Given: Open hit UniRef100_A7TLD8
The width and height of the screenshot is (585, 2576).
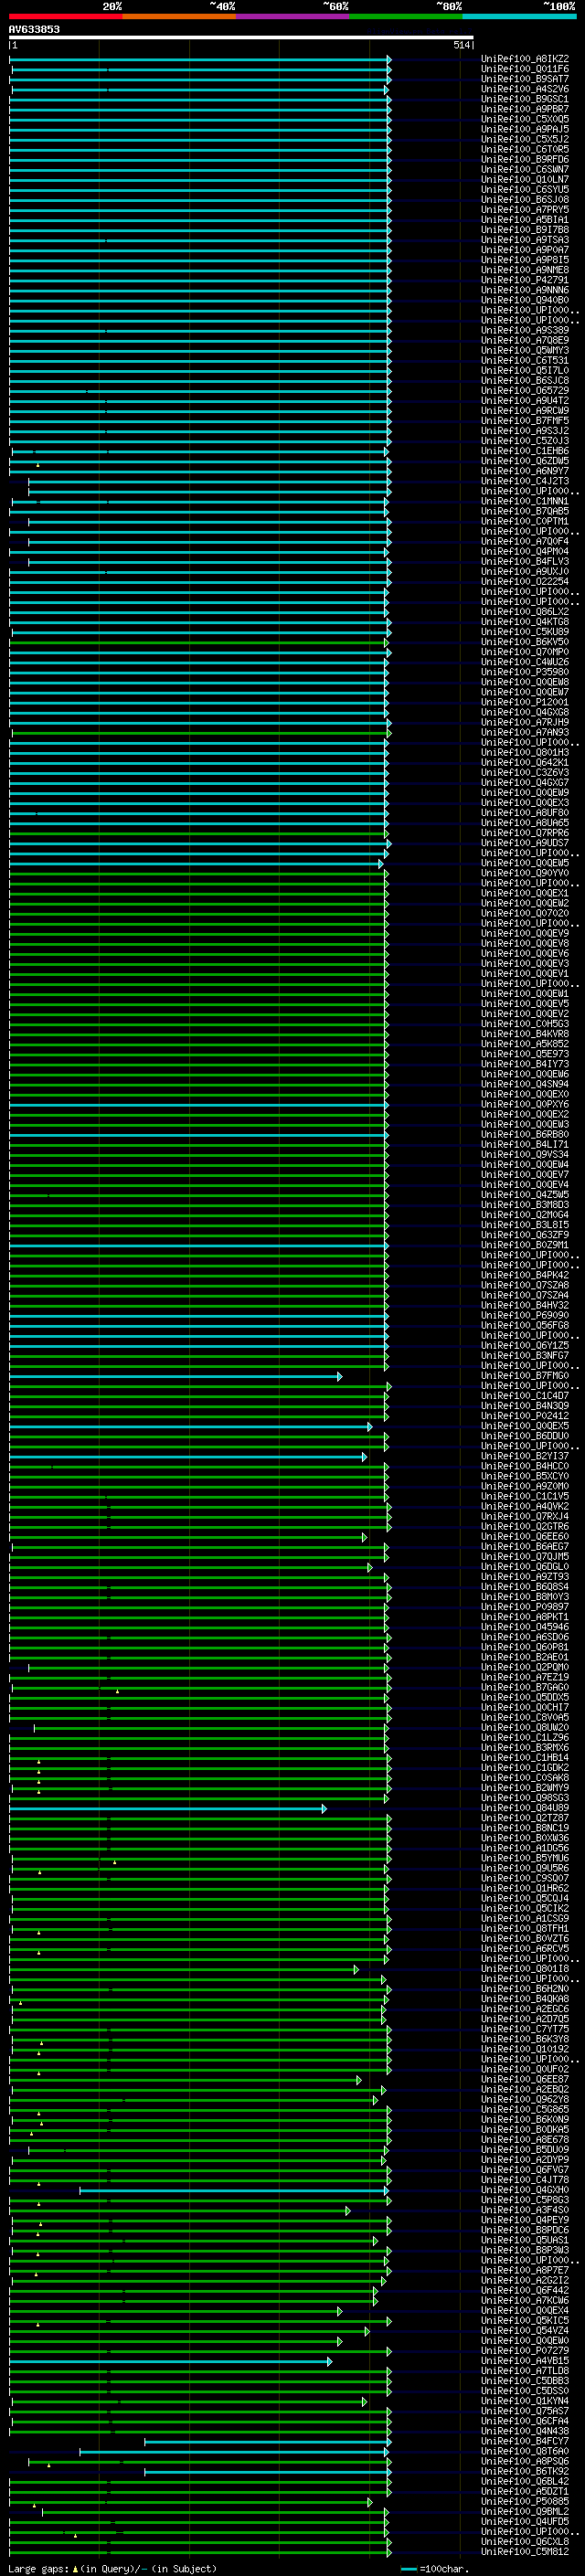Looking at the screenshot, I should [x=525, y=2372].
